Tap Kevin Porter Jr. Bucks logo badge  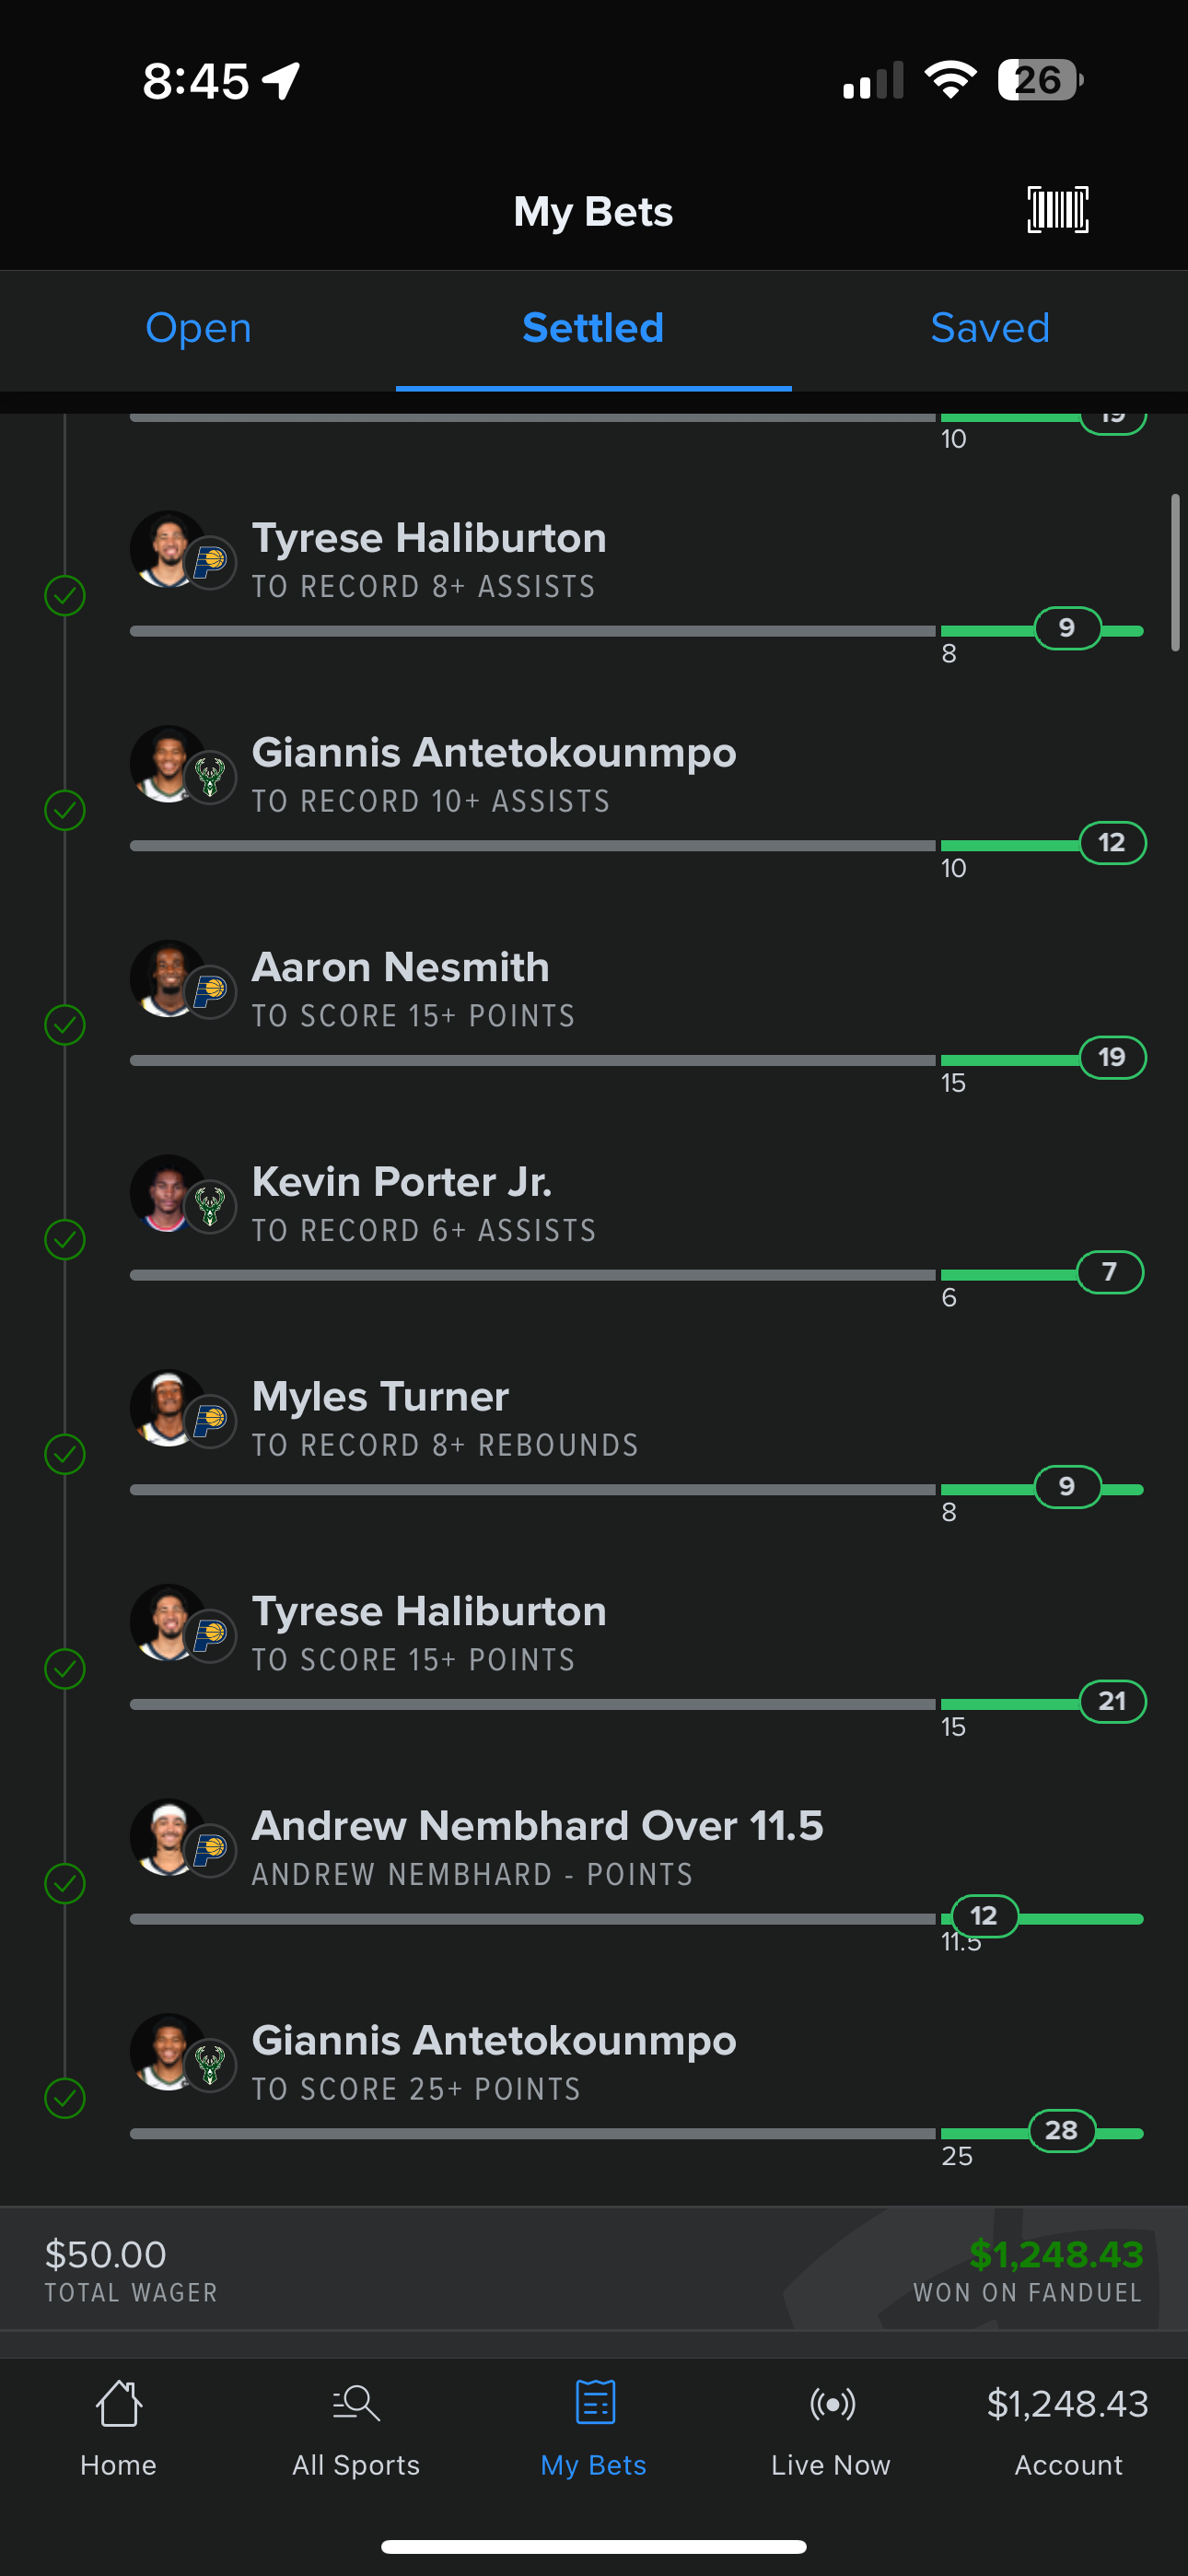coord(210,1207)
